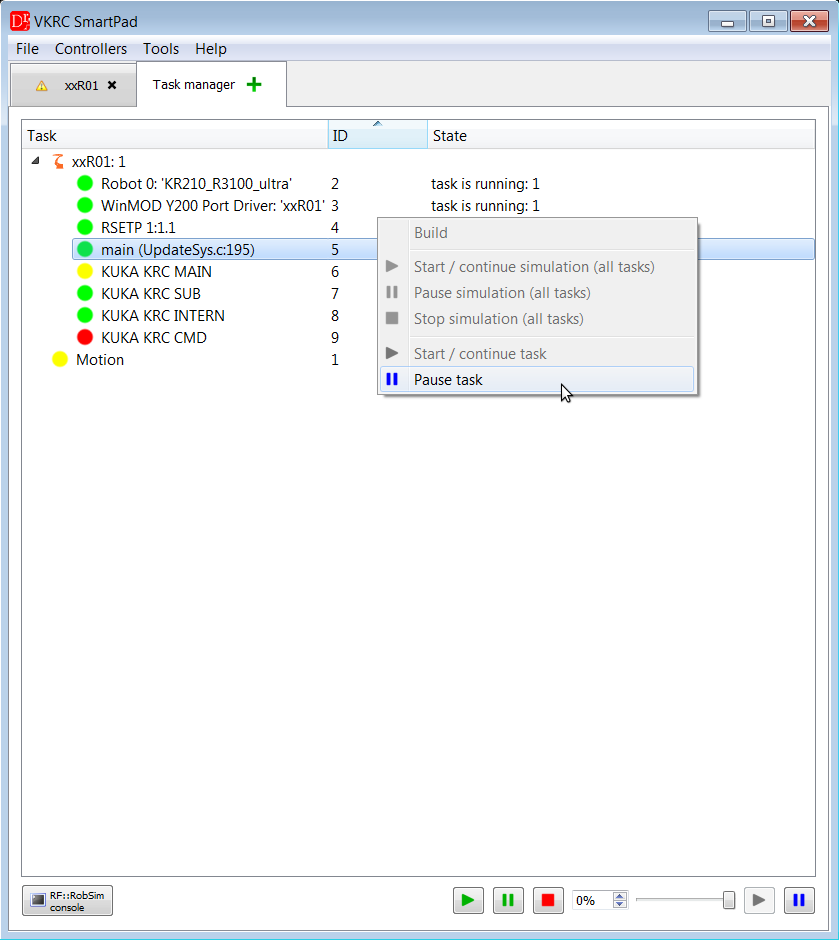Open the Tools menu
This screenshot has width=839, height=940.
pyautogui.click(x=161, y=49)
